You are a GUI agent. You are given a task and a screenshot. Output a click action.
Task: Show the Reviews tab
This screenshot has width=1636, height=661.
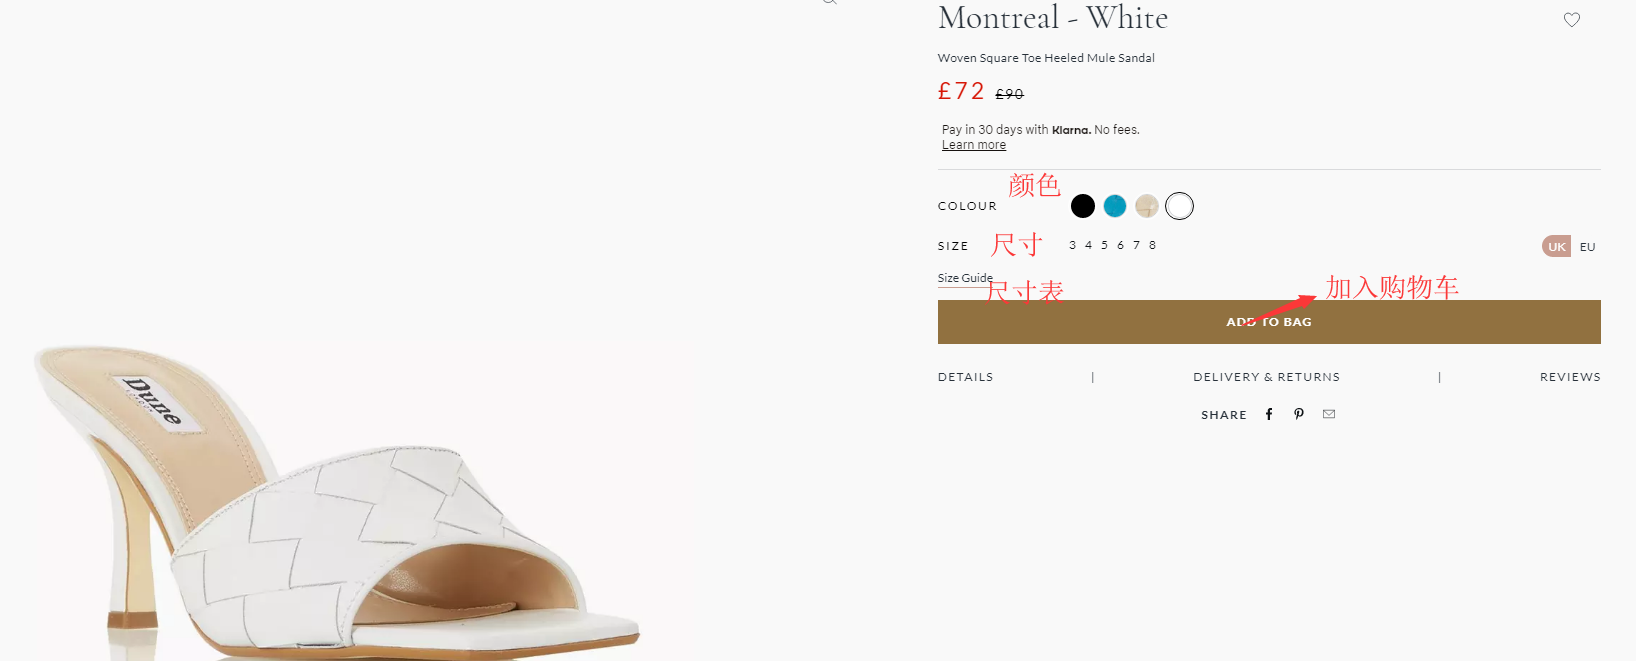[x=1570, y=377]
